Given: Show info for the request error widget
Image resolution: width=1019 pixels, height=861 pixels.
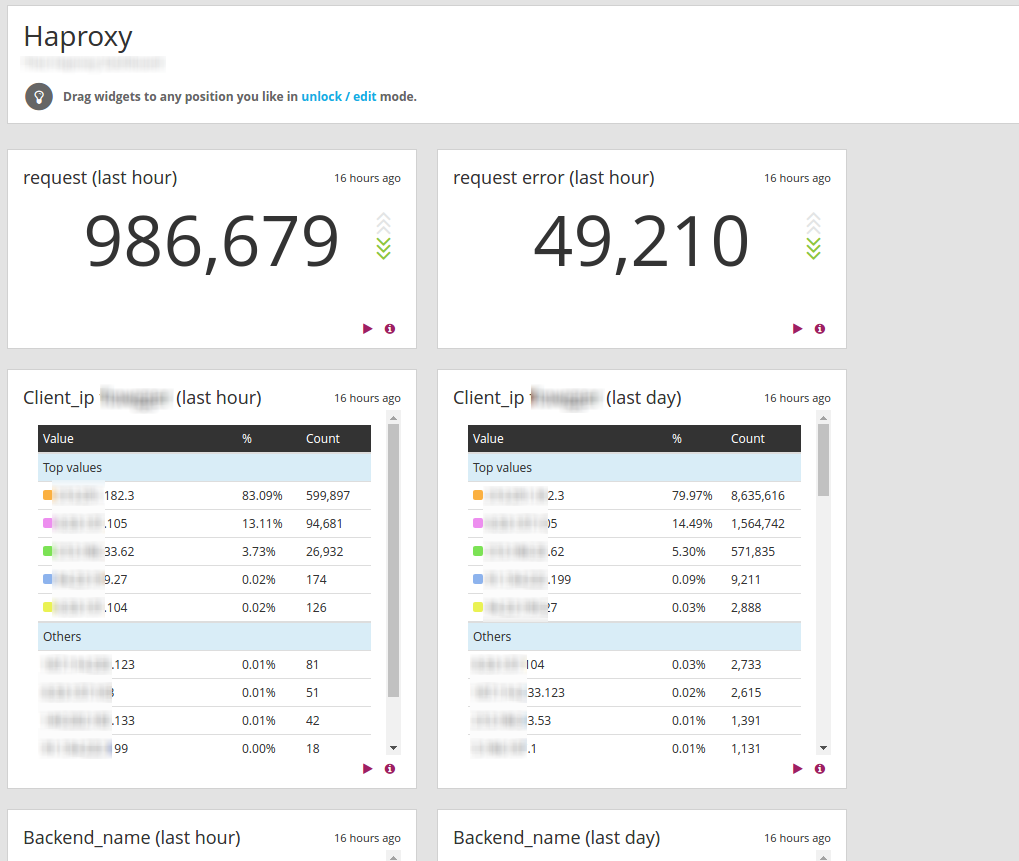Looking at the screenshot, I should click(820, 328).
